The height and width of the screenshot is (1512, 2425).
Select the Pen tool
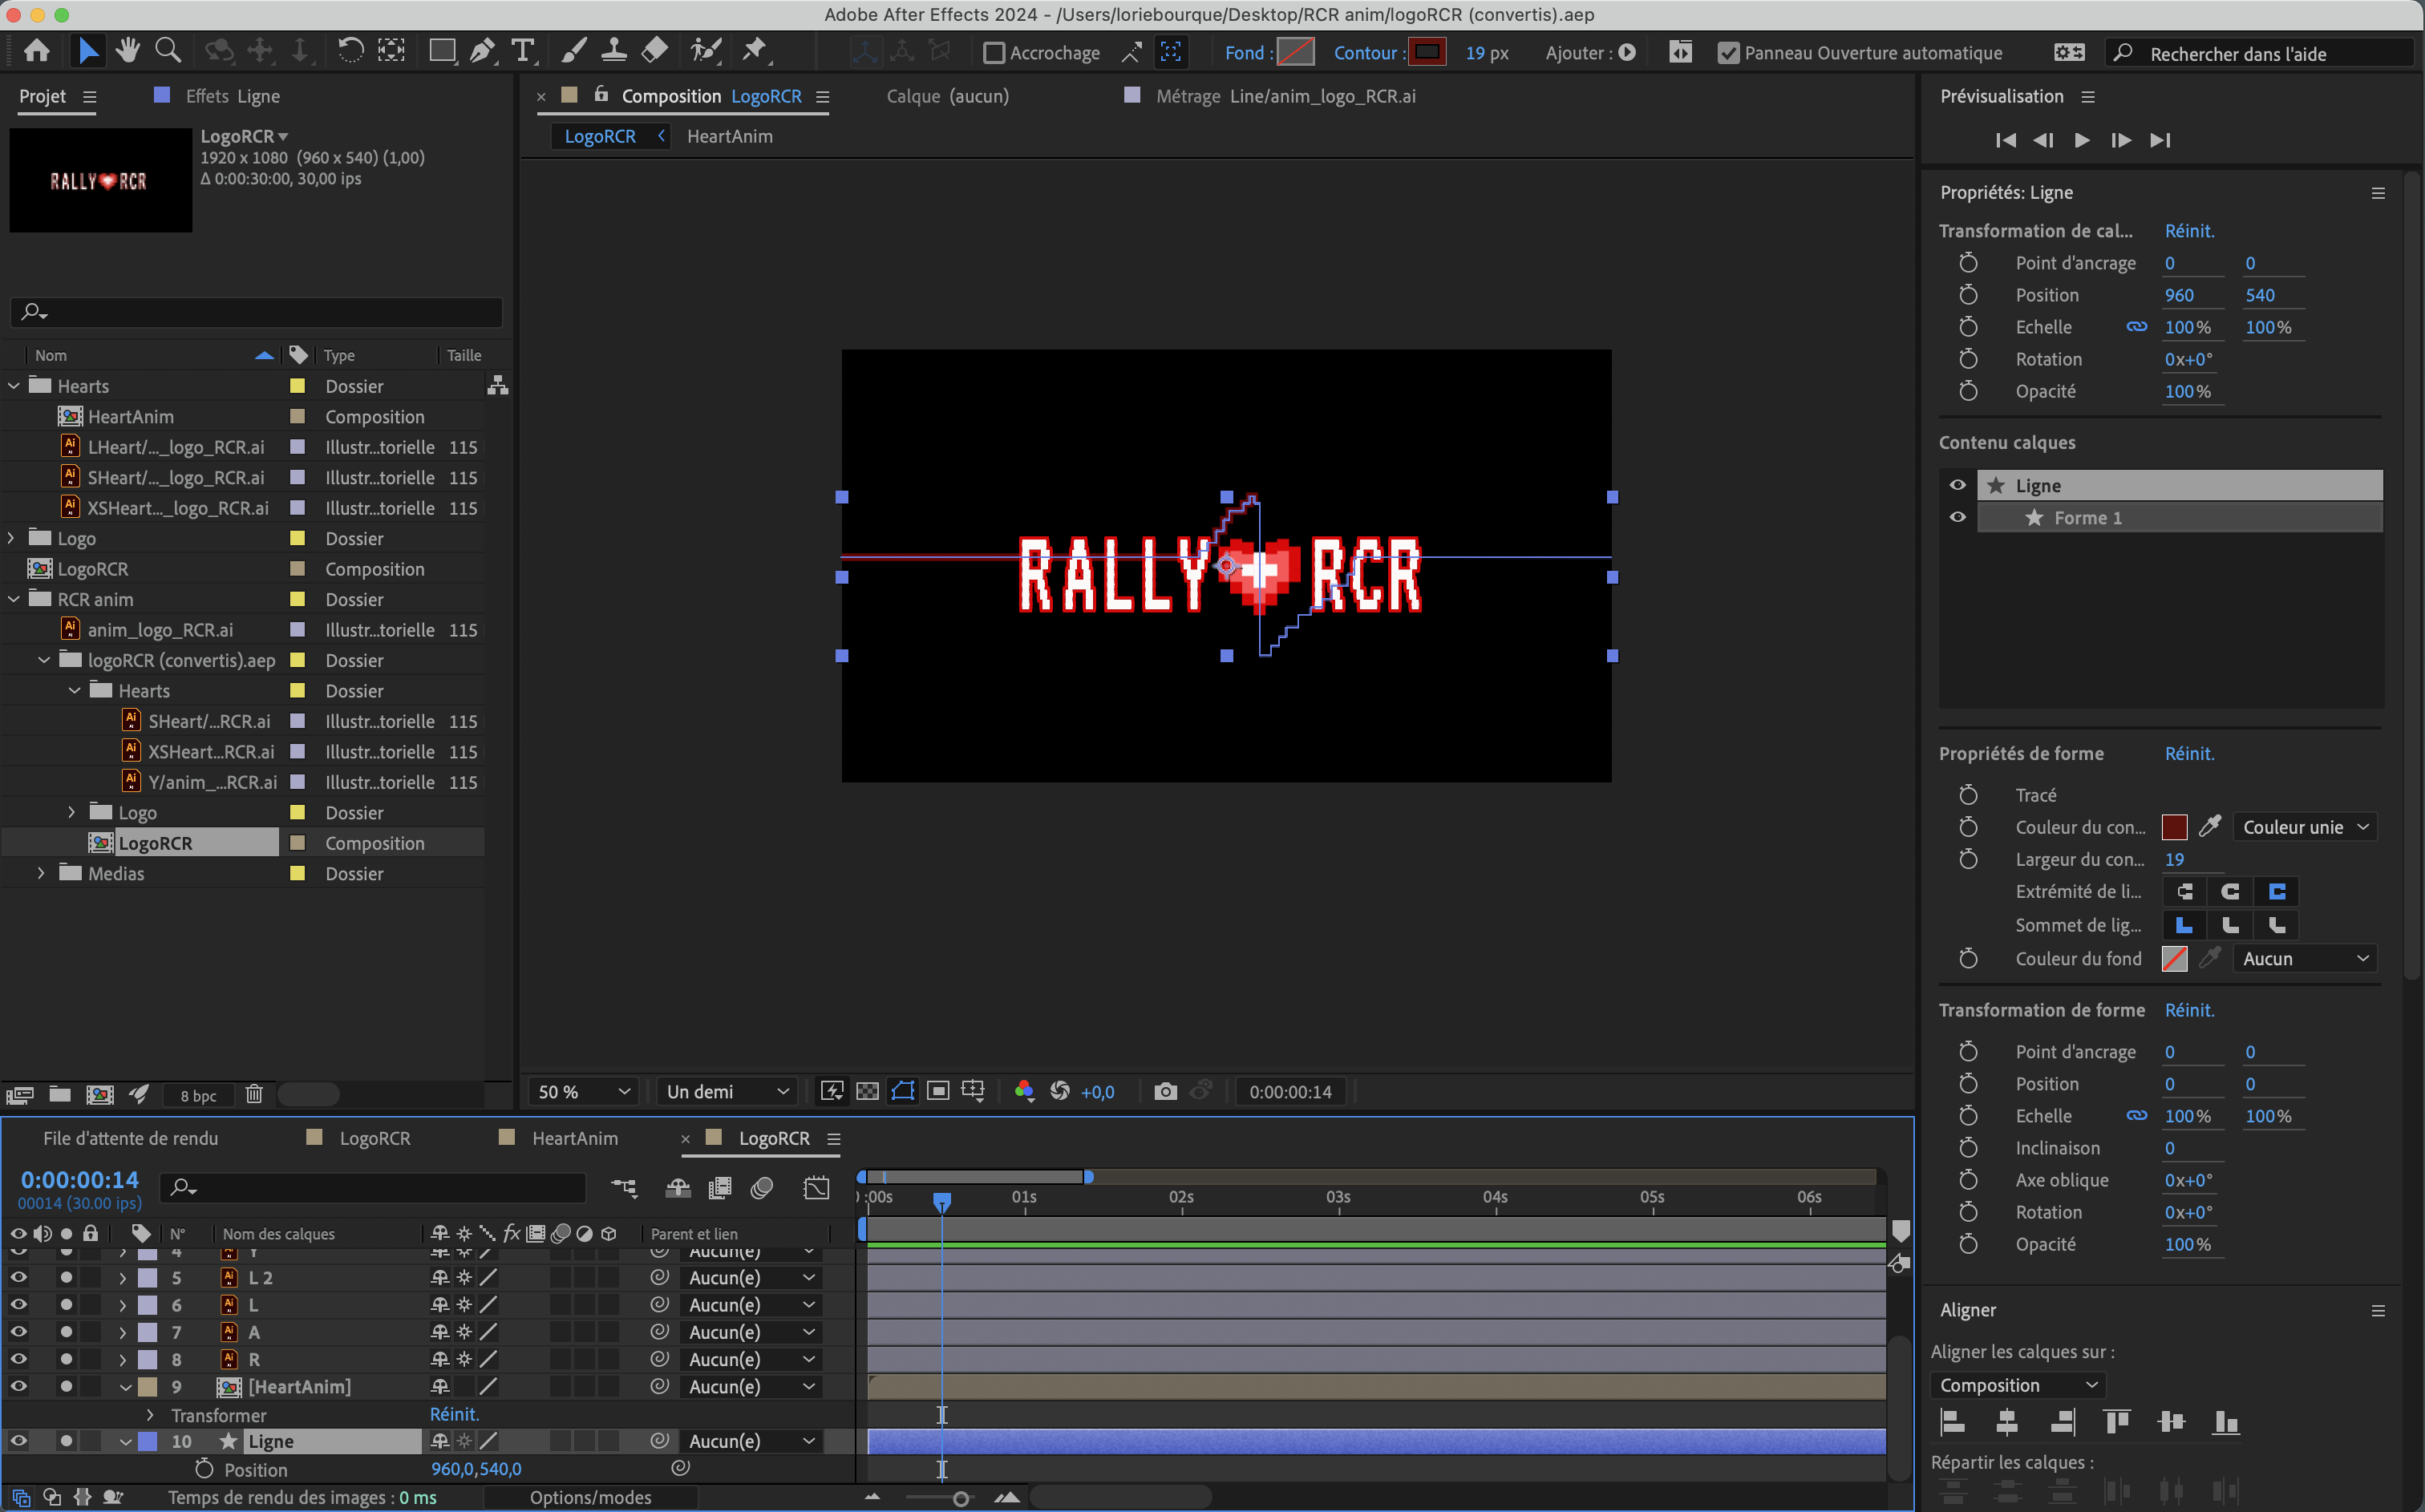tap(482, 51)
